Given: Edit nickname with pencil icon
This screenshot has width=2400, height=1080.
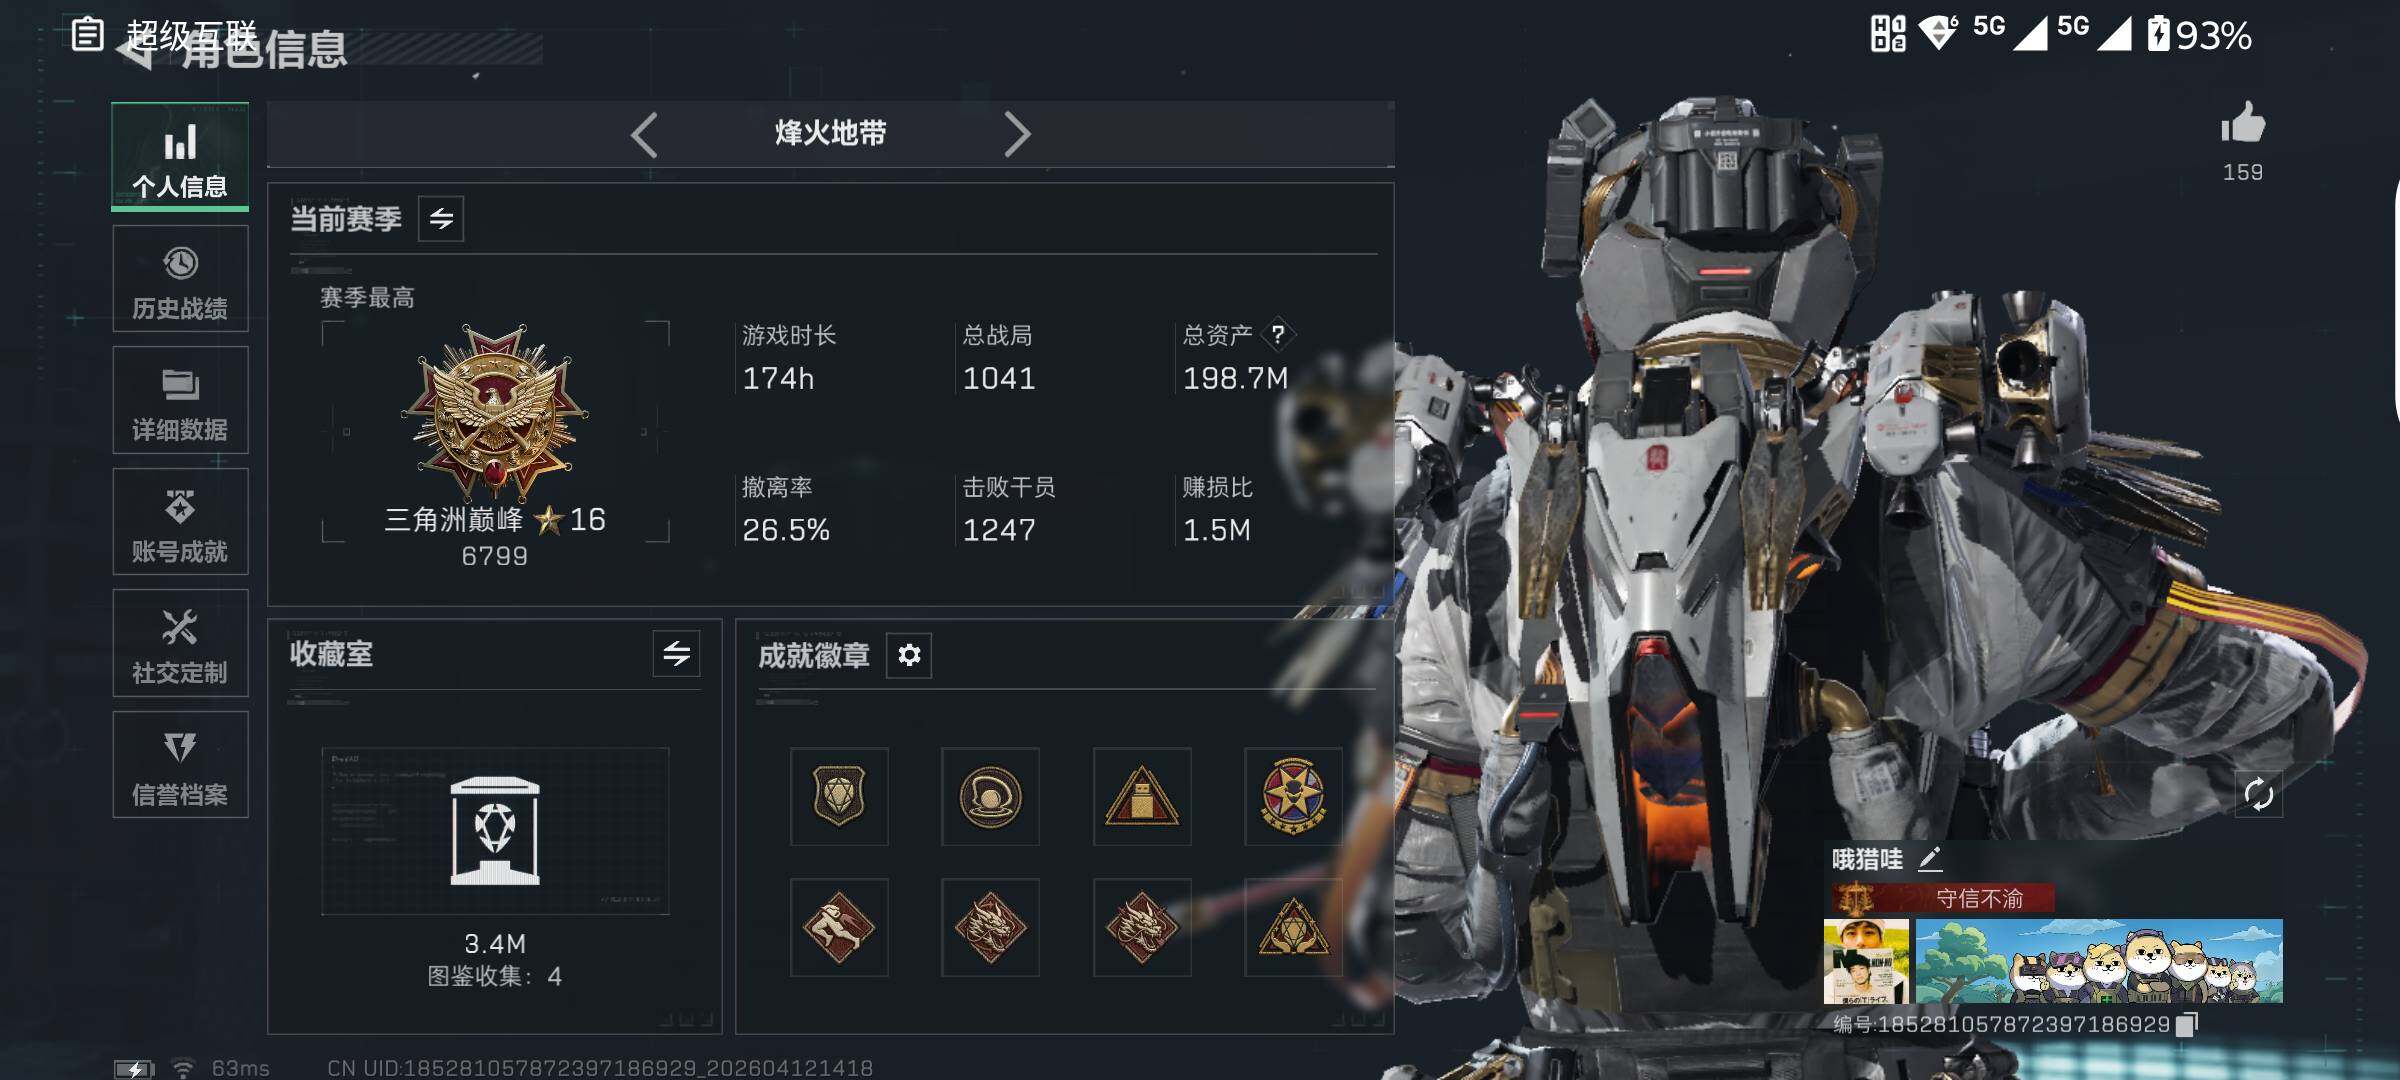Looking at the screenshot, I should [1930, 859].
